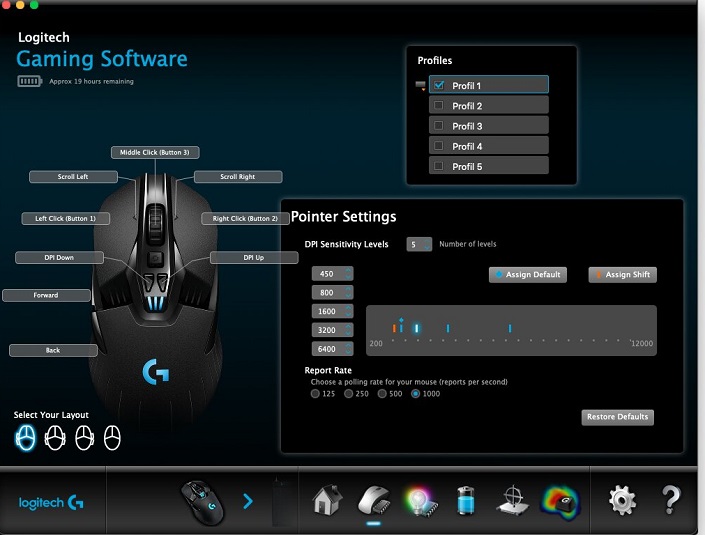705x535 pixels.
Task: Select the first mouse layout icon
Action: (26, 437)
